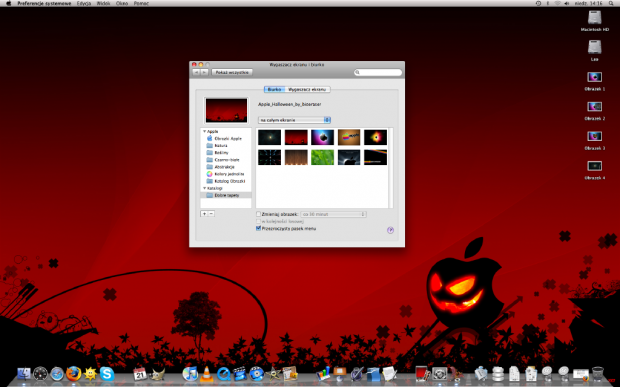Collapse the Apple group in sidebar
620x387 pixels.
point(204,131)
